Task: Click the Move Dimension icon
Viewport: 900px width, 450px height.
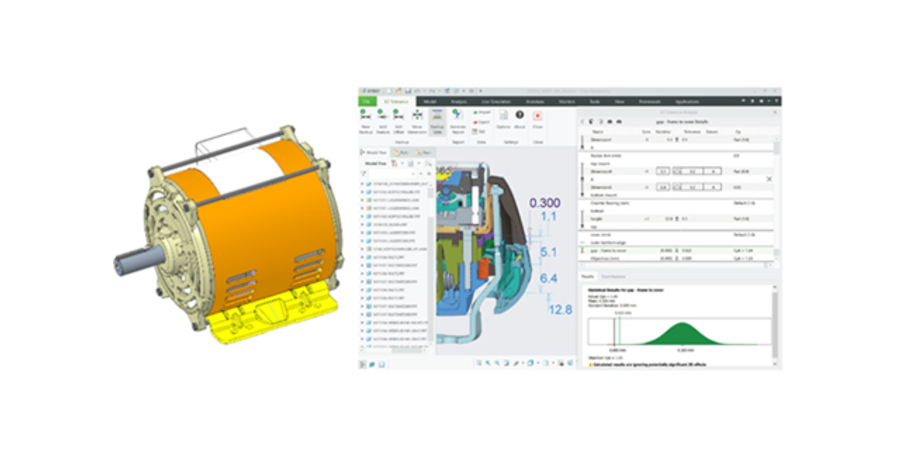Action: coord(418,118)
